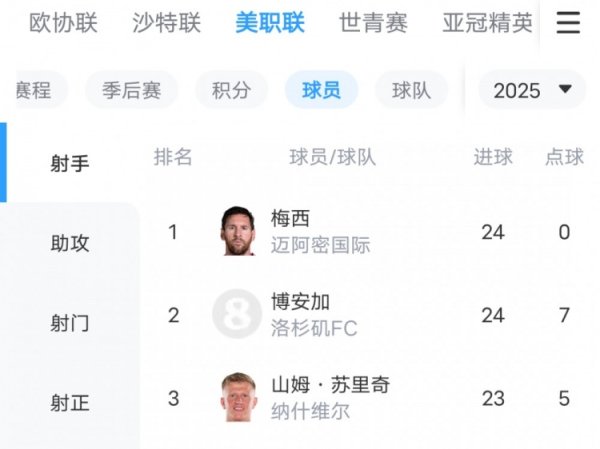Click Bouanga's placeholder avatar icon
The height and width of the screenshot is (449, 600).
click(238, 314)
